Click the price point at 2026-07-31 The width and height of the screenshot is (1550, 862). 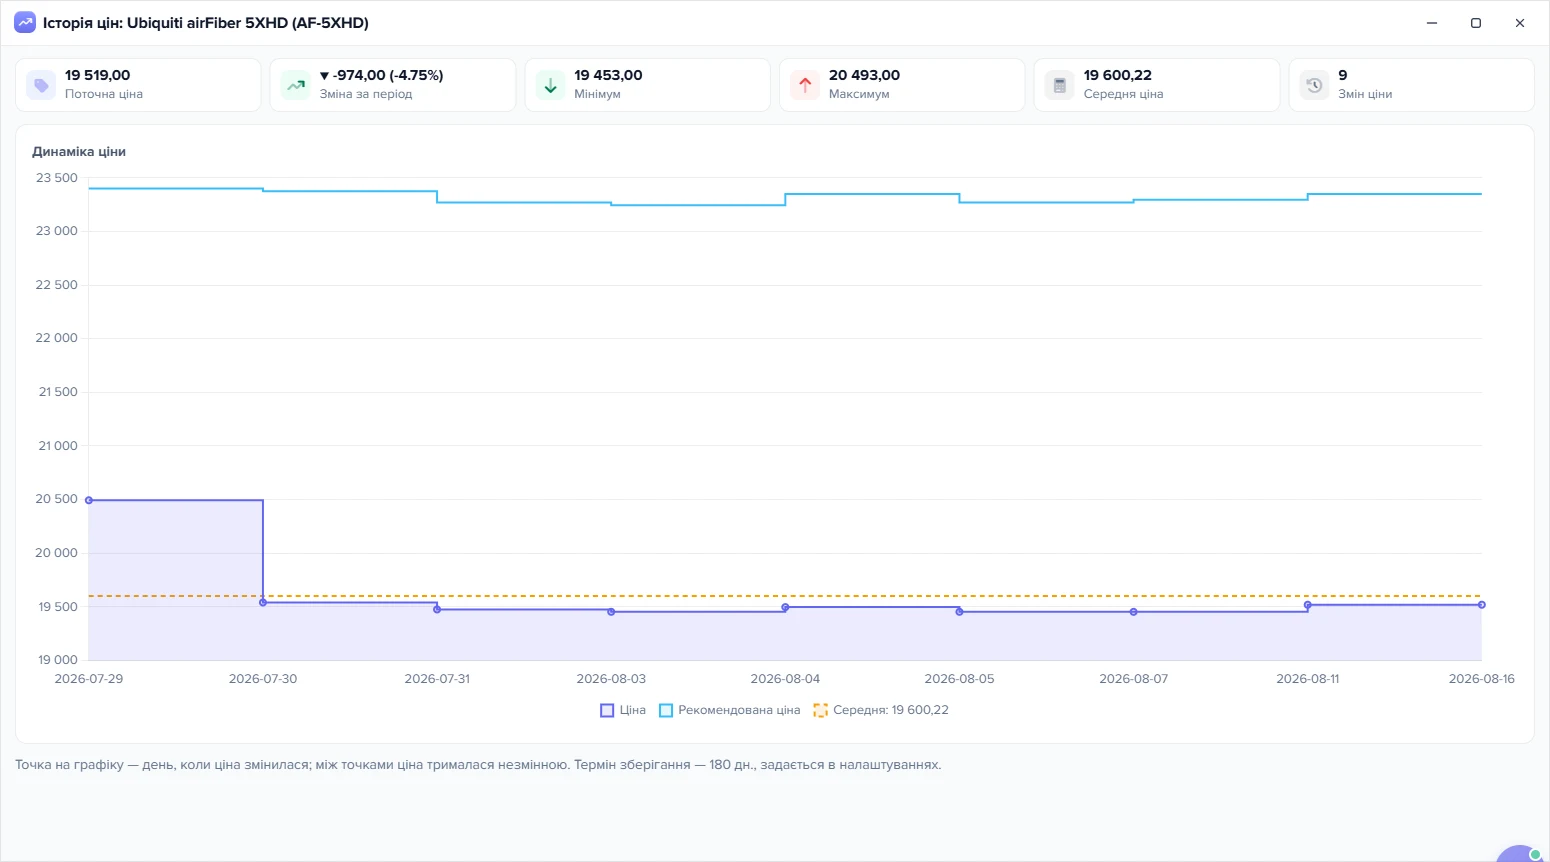pos(437,609)
